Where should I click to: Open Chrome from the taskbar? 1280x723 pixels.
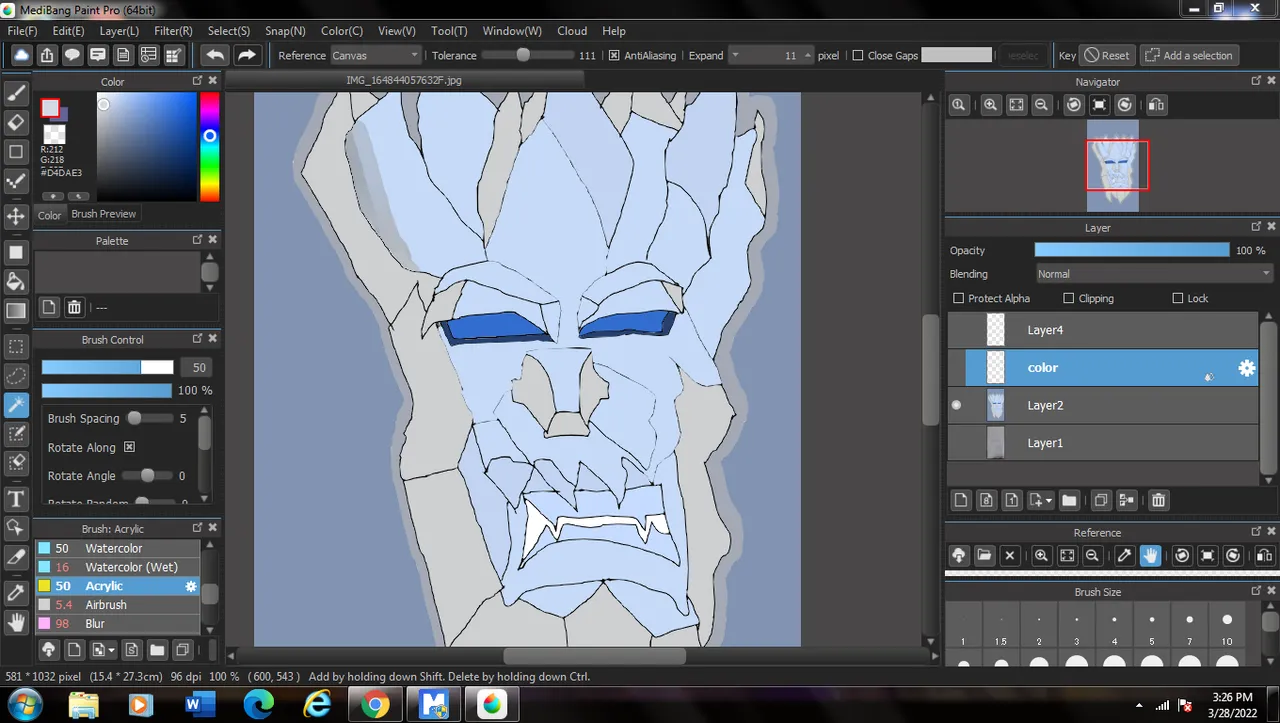pos(375,705)
